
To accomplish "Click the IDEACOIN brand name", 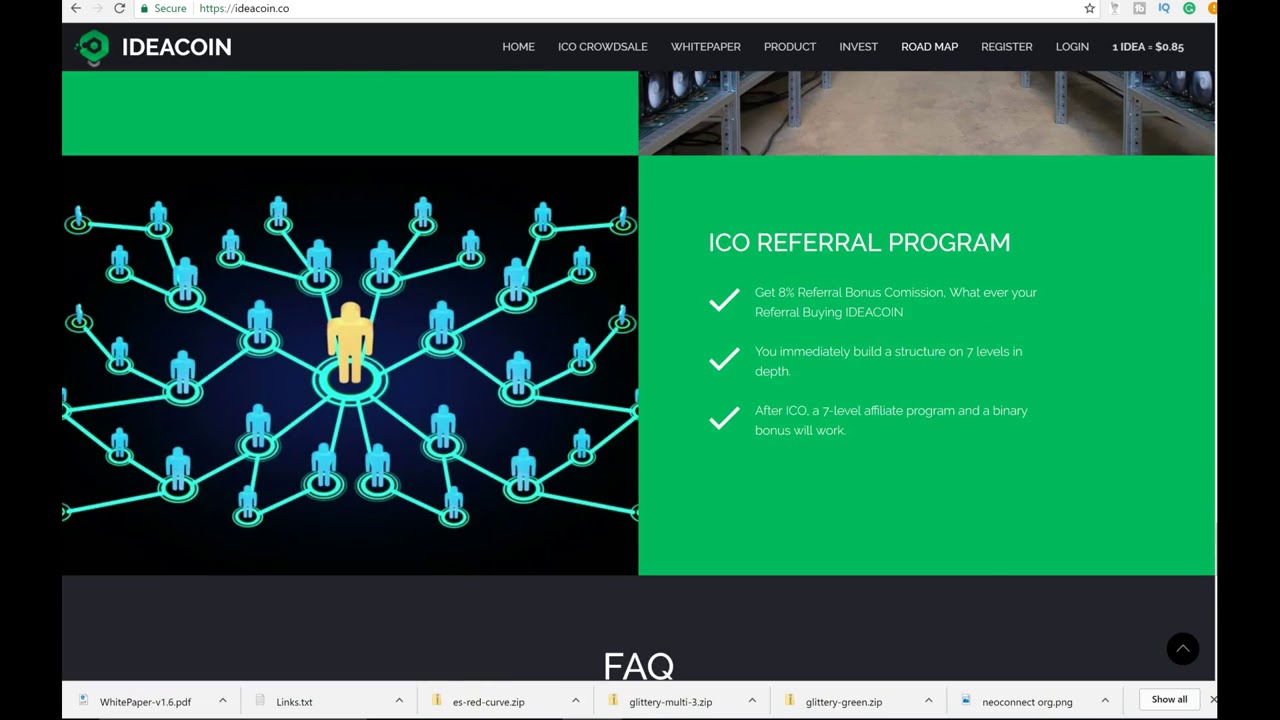I will 176,47.
